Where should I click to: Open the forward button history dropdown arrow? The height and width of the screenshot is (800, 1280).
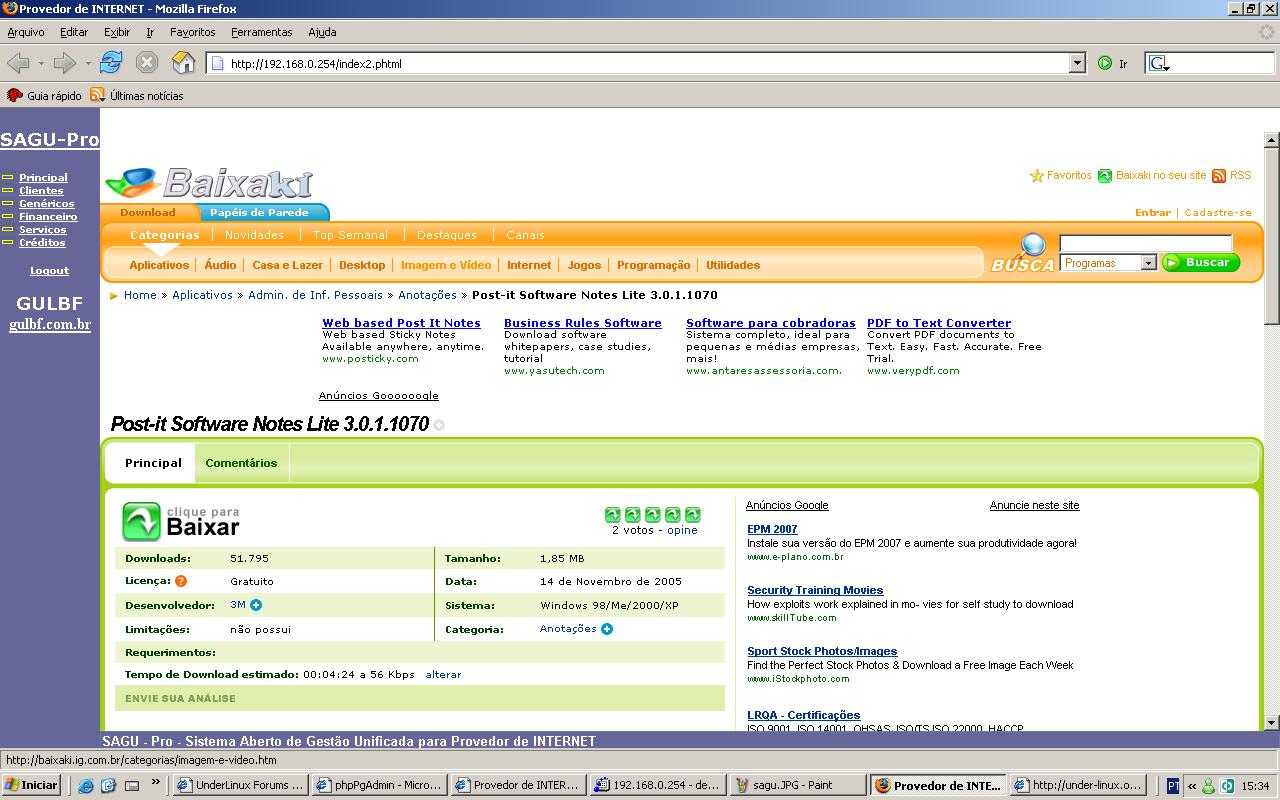click(x=88, y=64)
